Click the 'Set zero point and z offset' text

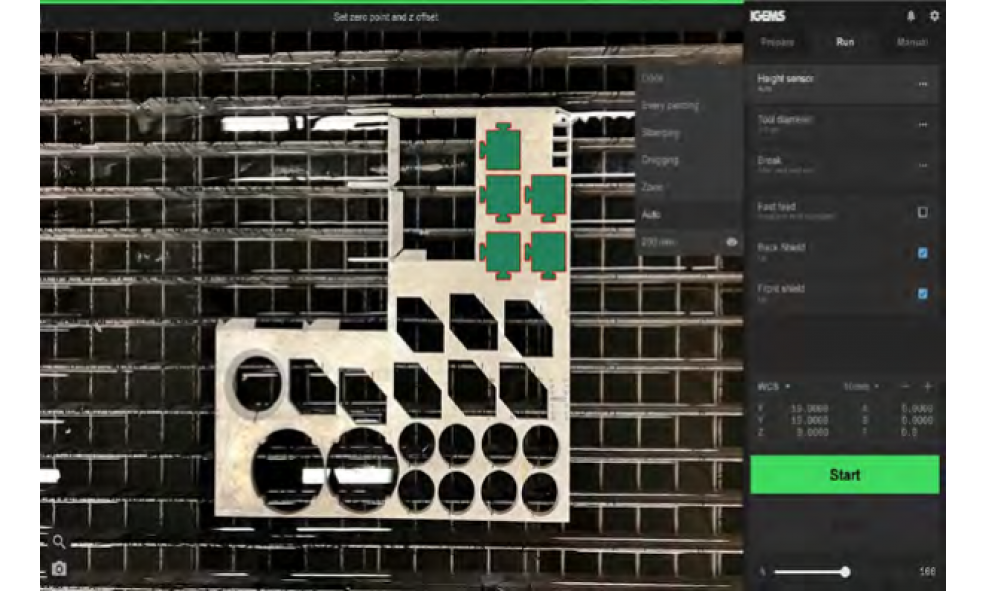click(x=385, y=17)
